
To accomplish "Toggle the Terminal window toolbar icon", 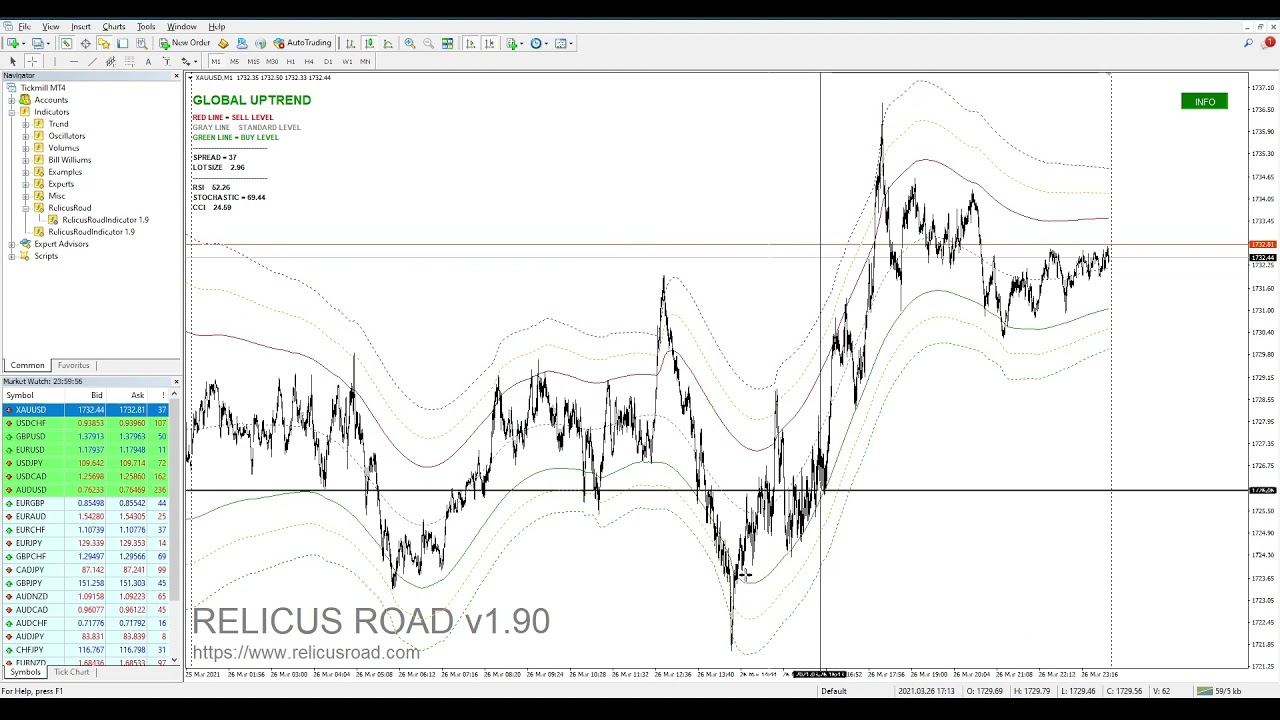I will pos(123,43).
